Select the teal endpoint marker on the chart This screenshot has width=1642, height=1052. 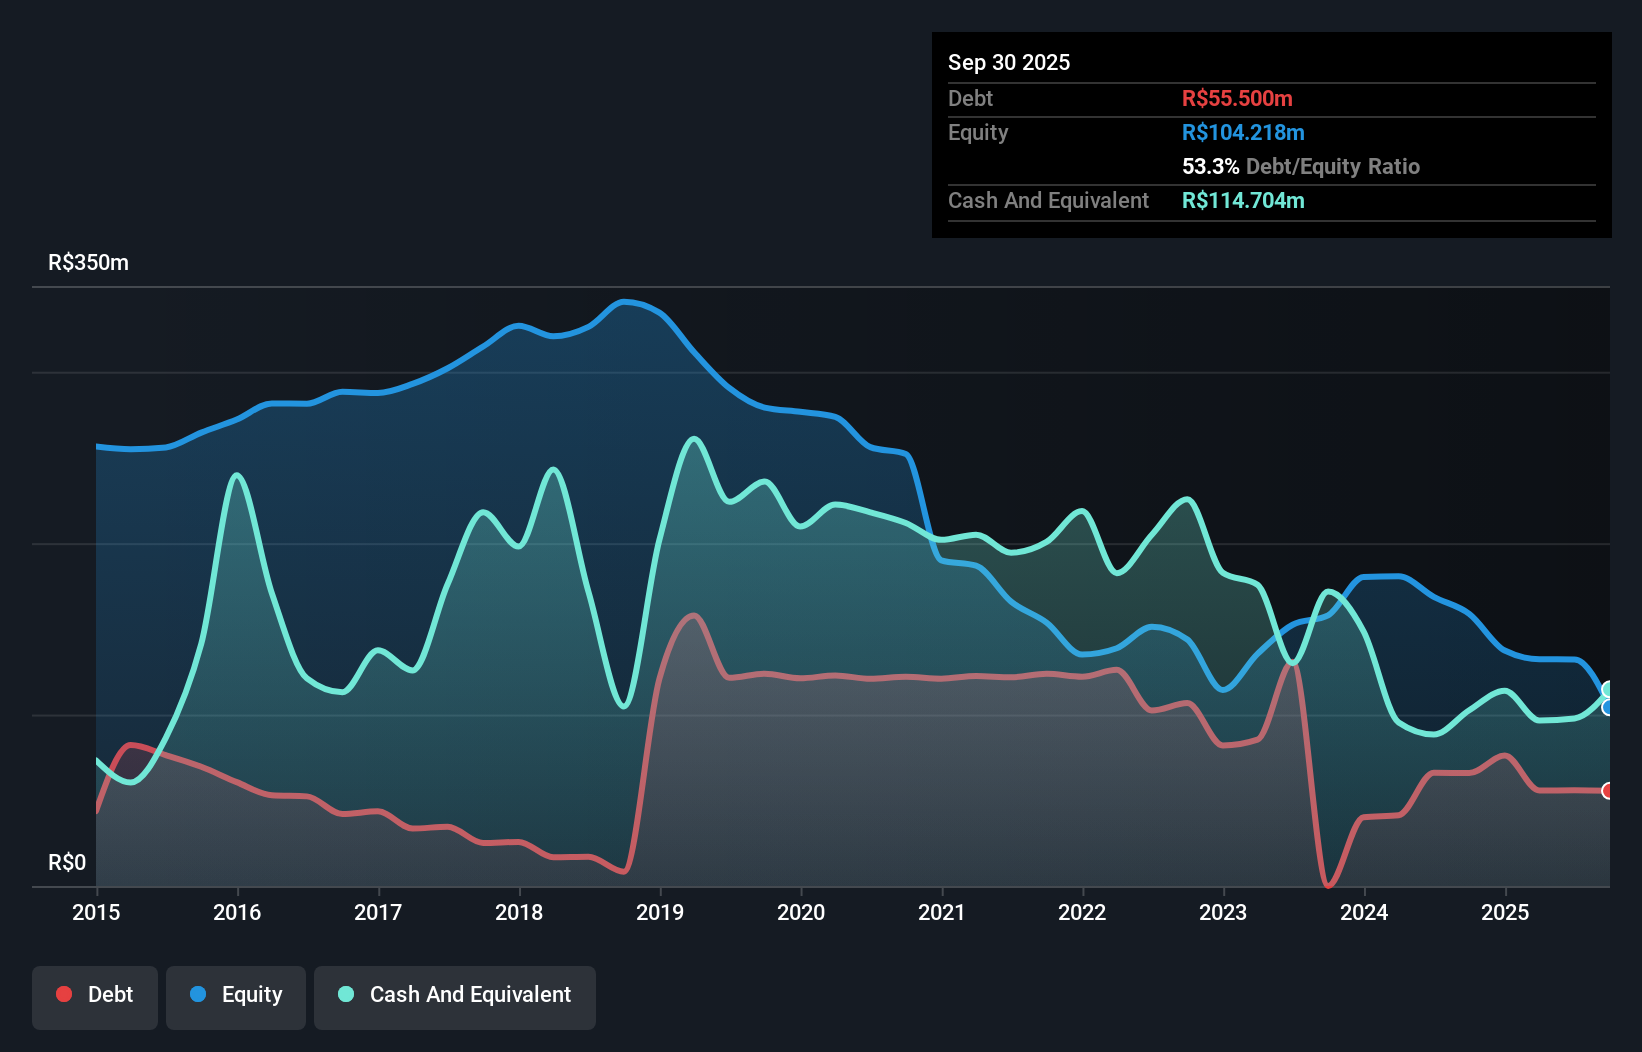click(1608, 691)
